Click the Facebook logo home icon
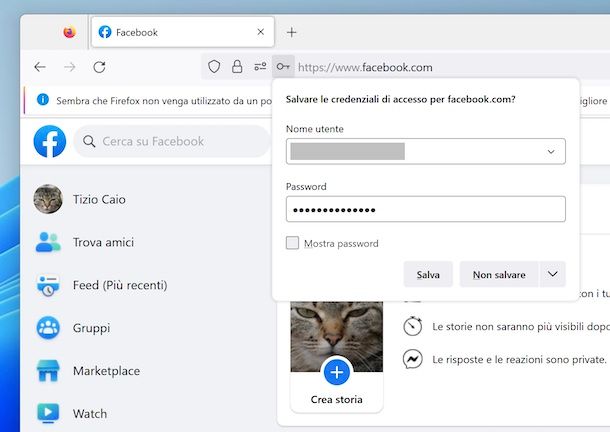The height and width of the screenshot is (432, 610). pyautogui.click(x=50, y=141)
